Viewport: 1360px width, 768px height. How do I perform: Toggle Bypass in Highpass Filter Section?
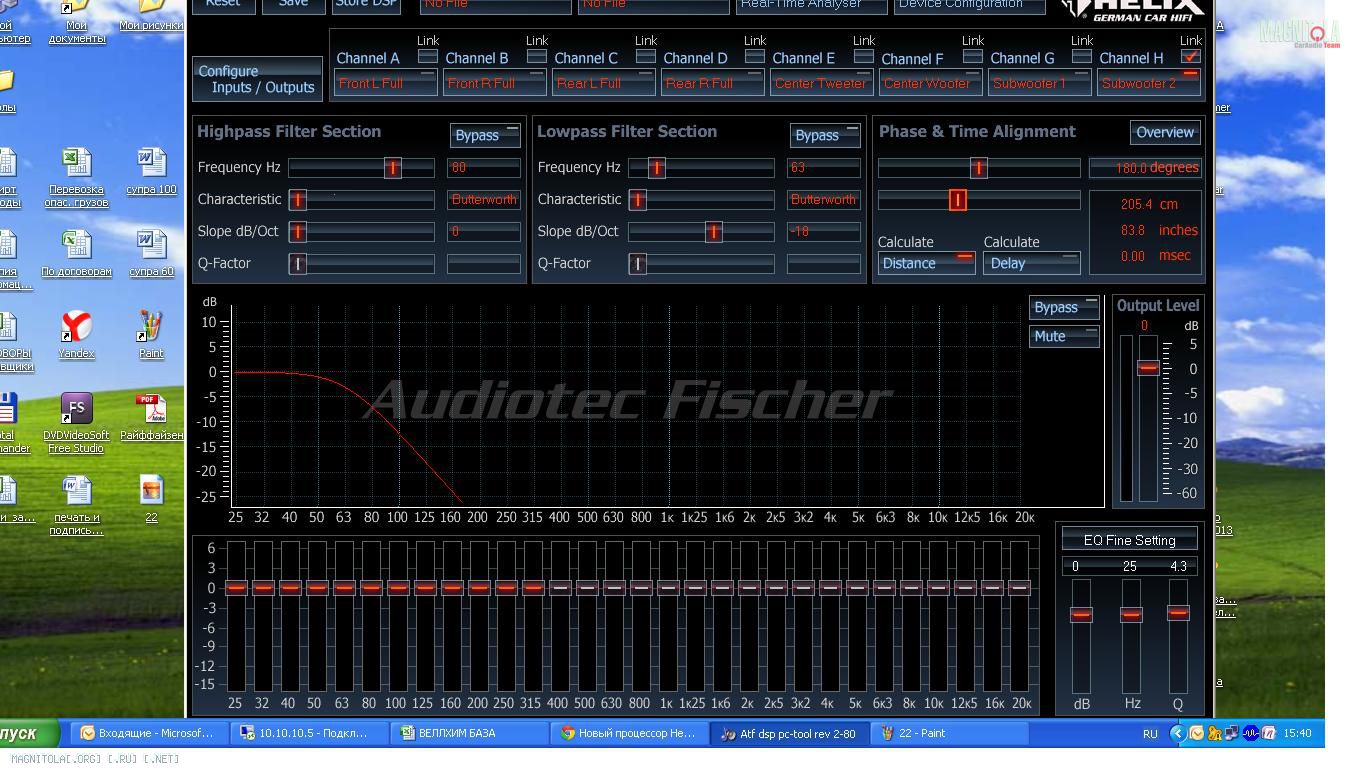point(485,135)
